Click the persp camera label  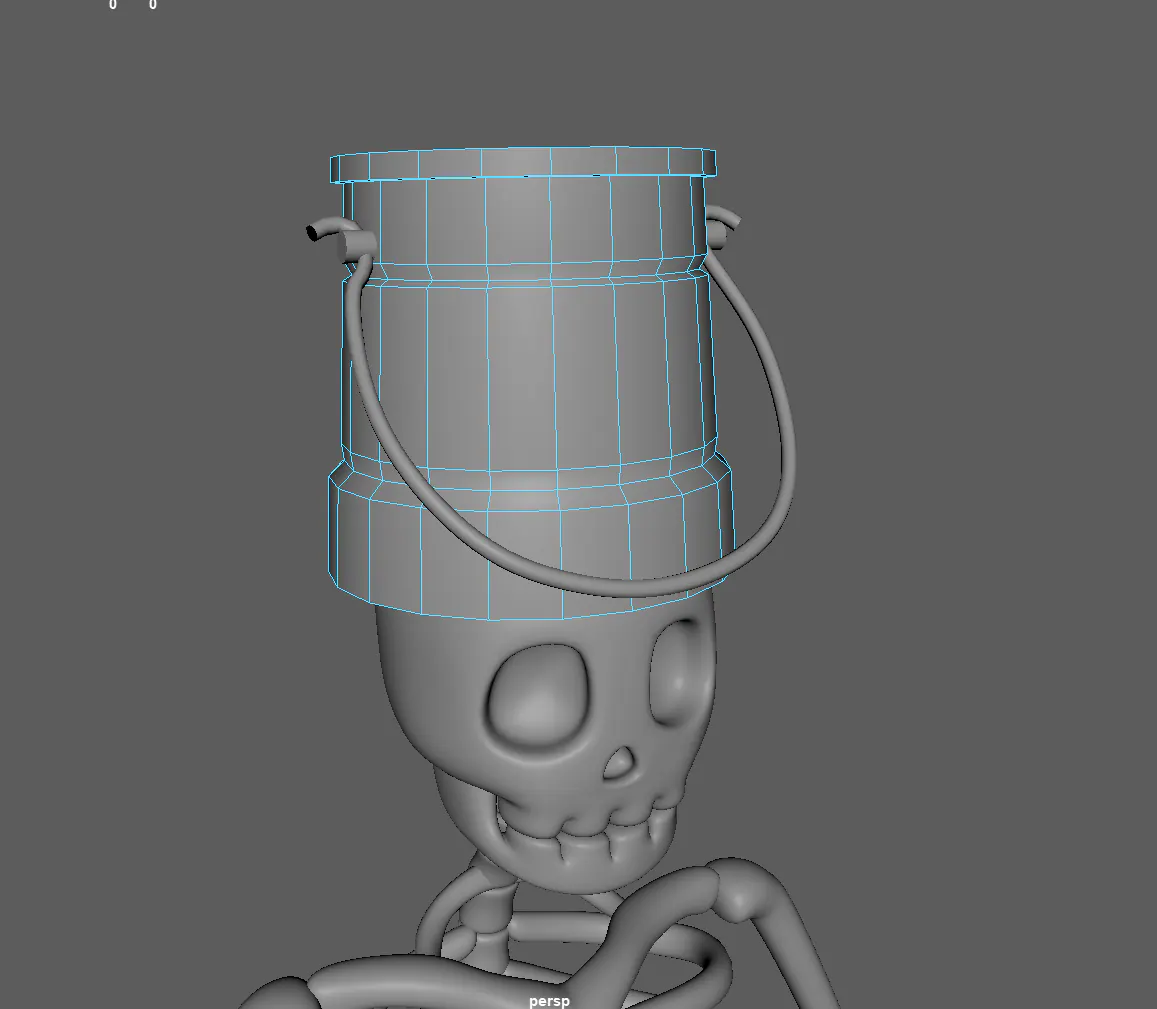tap(549, 1001)
